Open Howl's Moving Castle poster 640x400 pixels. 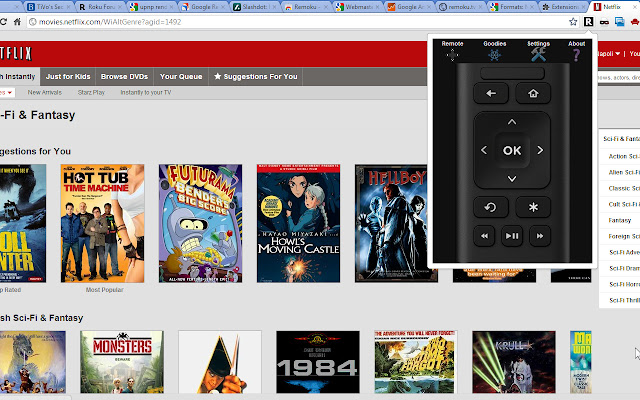[298, 223]
